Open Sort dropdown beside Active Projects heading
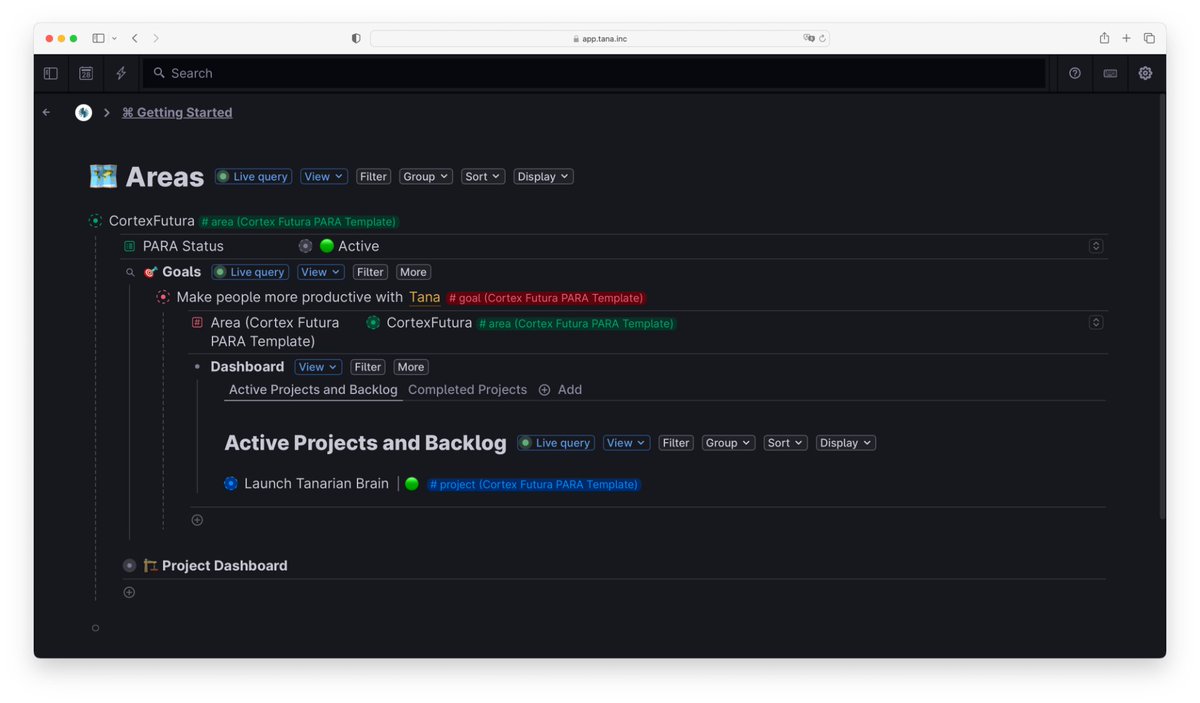This screenshot has height=703, width=1200. tap(785, 443)
